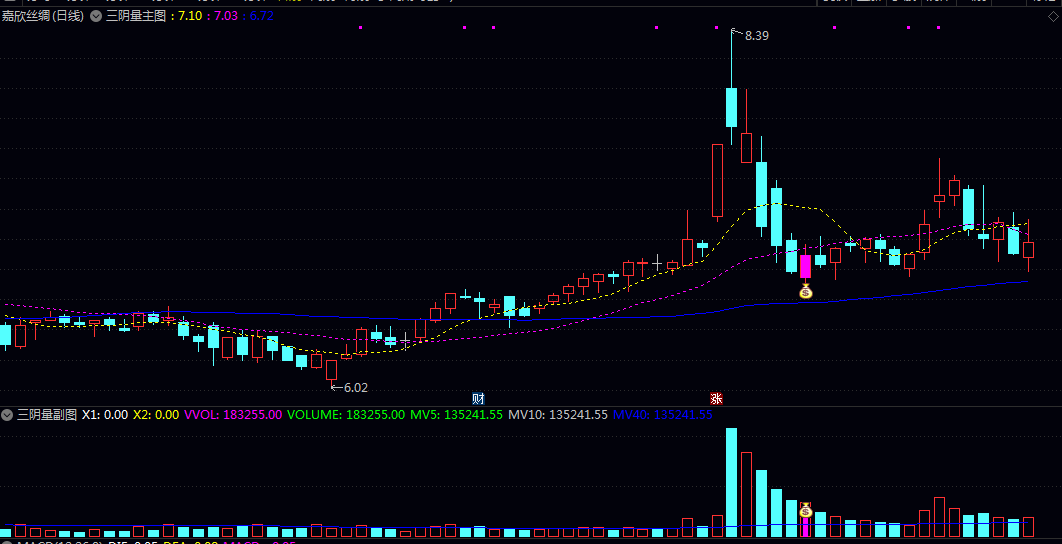Click the 三阴量副图 sub-chart name
The image size is (1062, 544).
(47, 415)
